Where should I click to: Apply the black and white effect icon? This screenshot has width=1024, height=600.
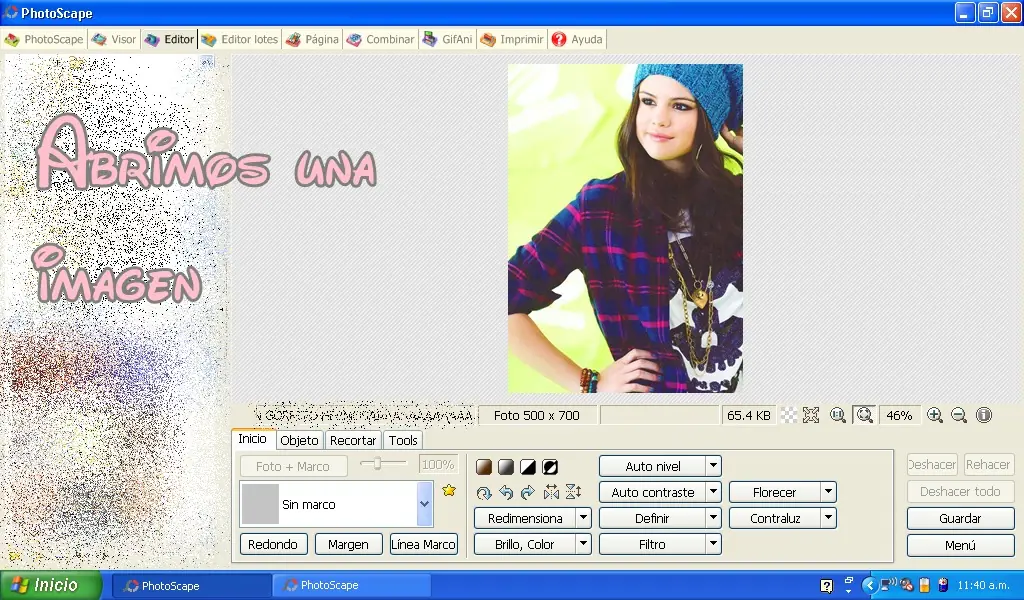pyautogui.click(x=528, y=467)
